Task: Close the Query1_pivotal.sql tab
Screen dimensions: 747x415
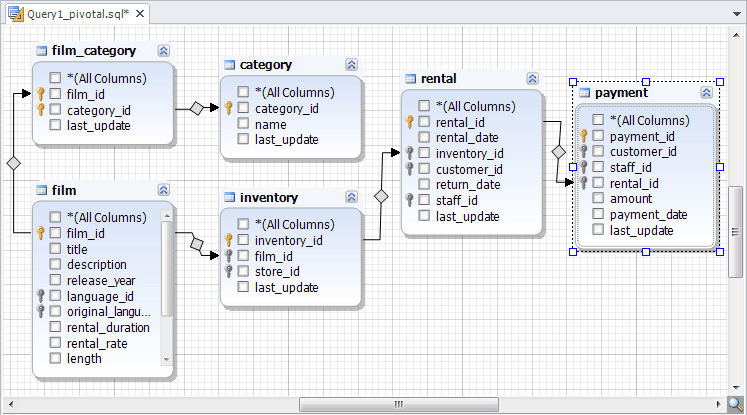Action: pos(140,14)
